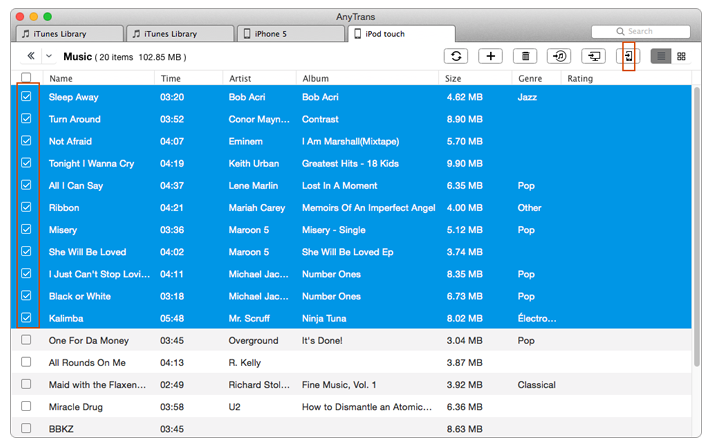Sort by the Time column header
Screen dimensions: 712x446
171,79
